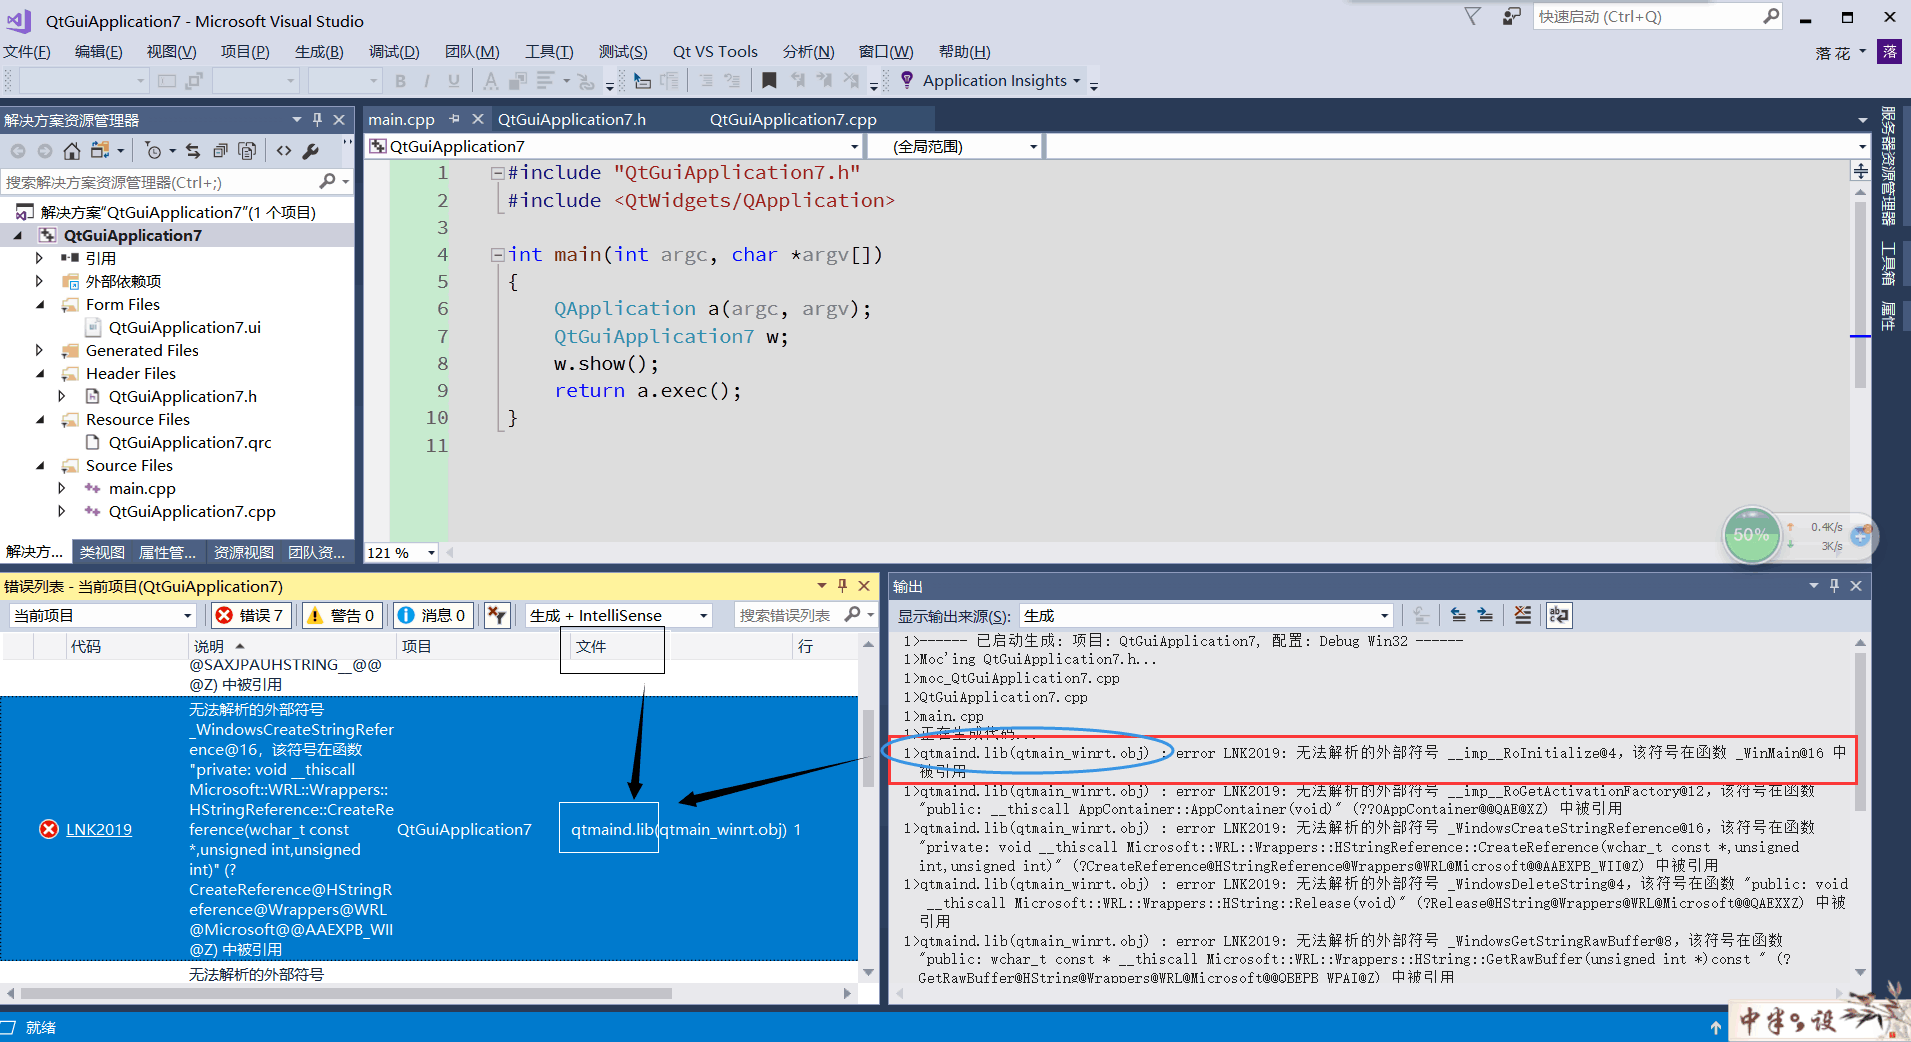Click Go to Previous Message icon in Output
Image resolution: width=1911 pixels, height=1042 pixels.
click(1459, 615)
